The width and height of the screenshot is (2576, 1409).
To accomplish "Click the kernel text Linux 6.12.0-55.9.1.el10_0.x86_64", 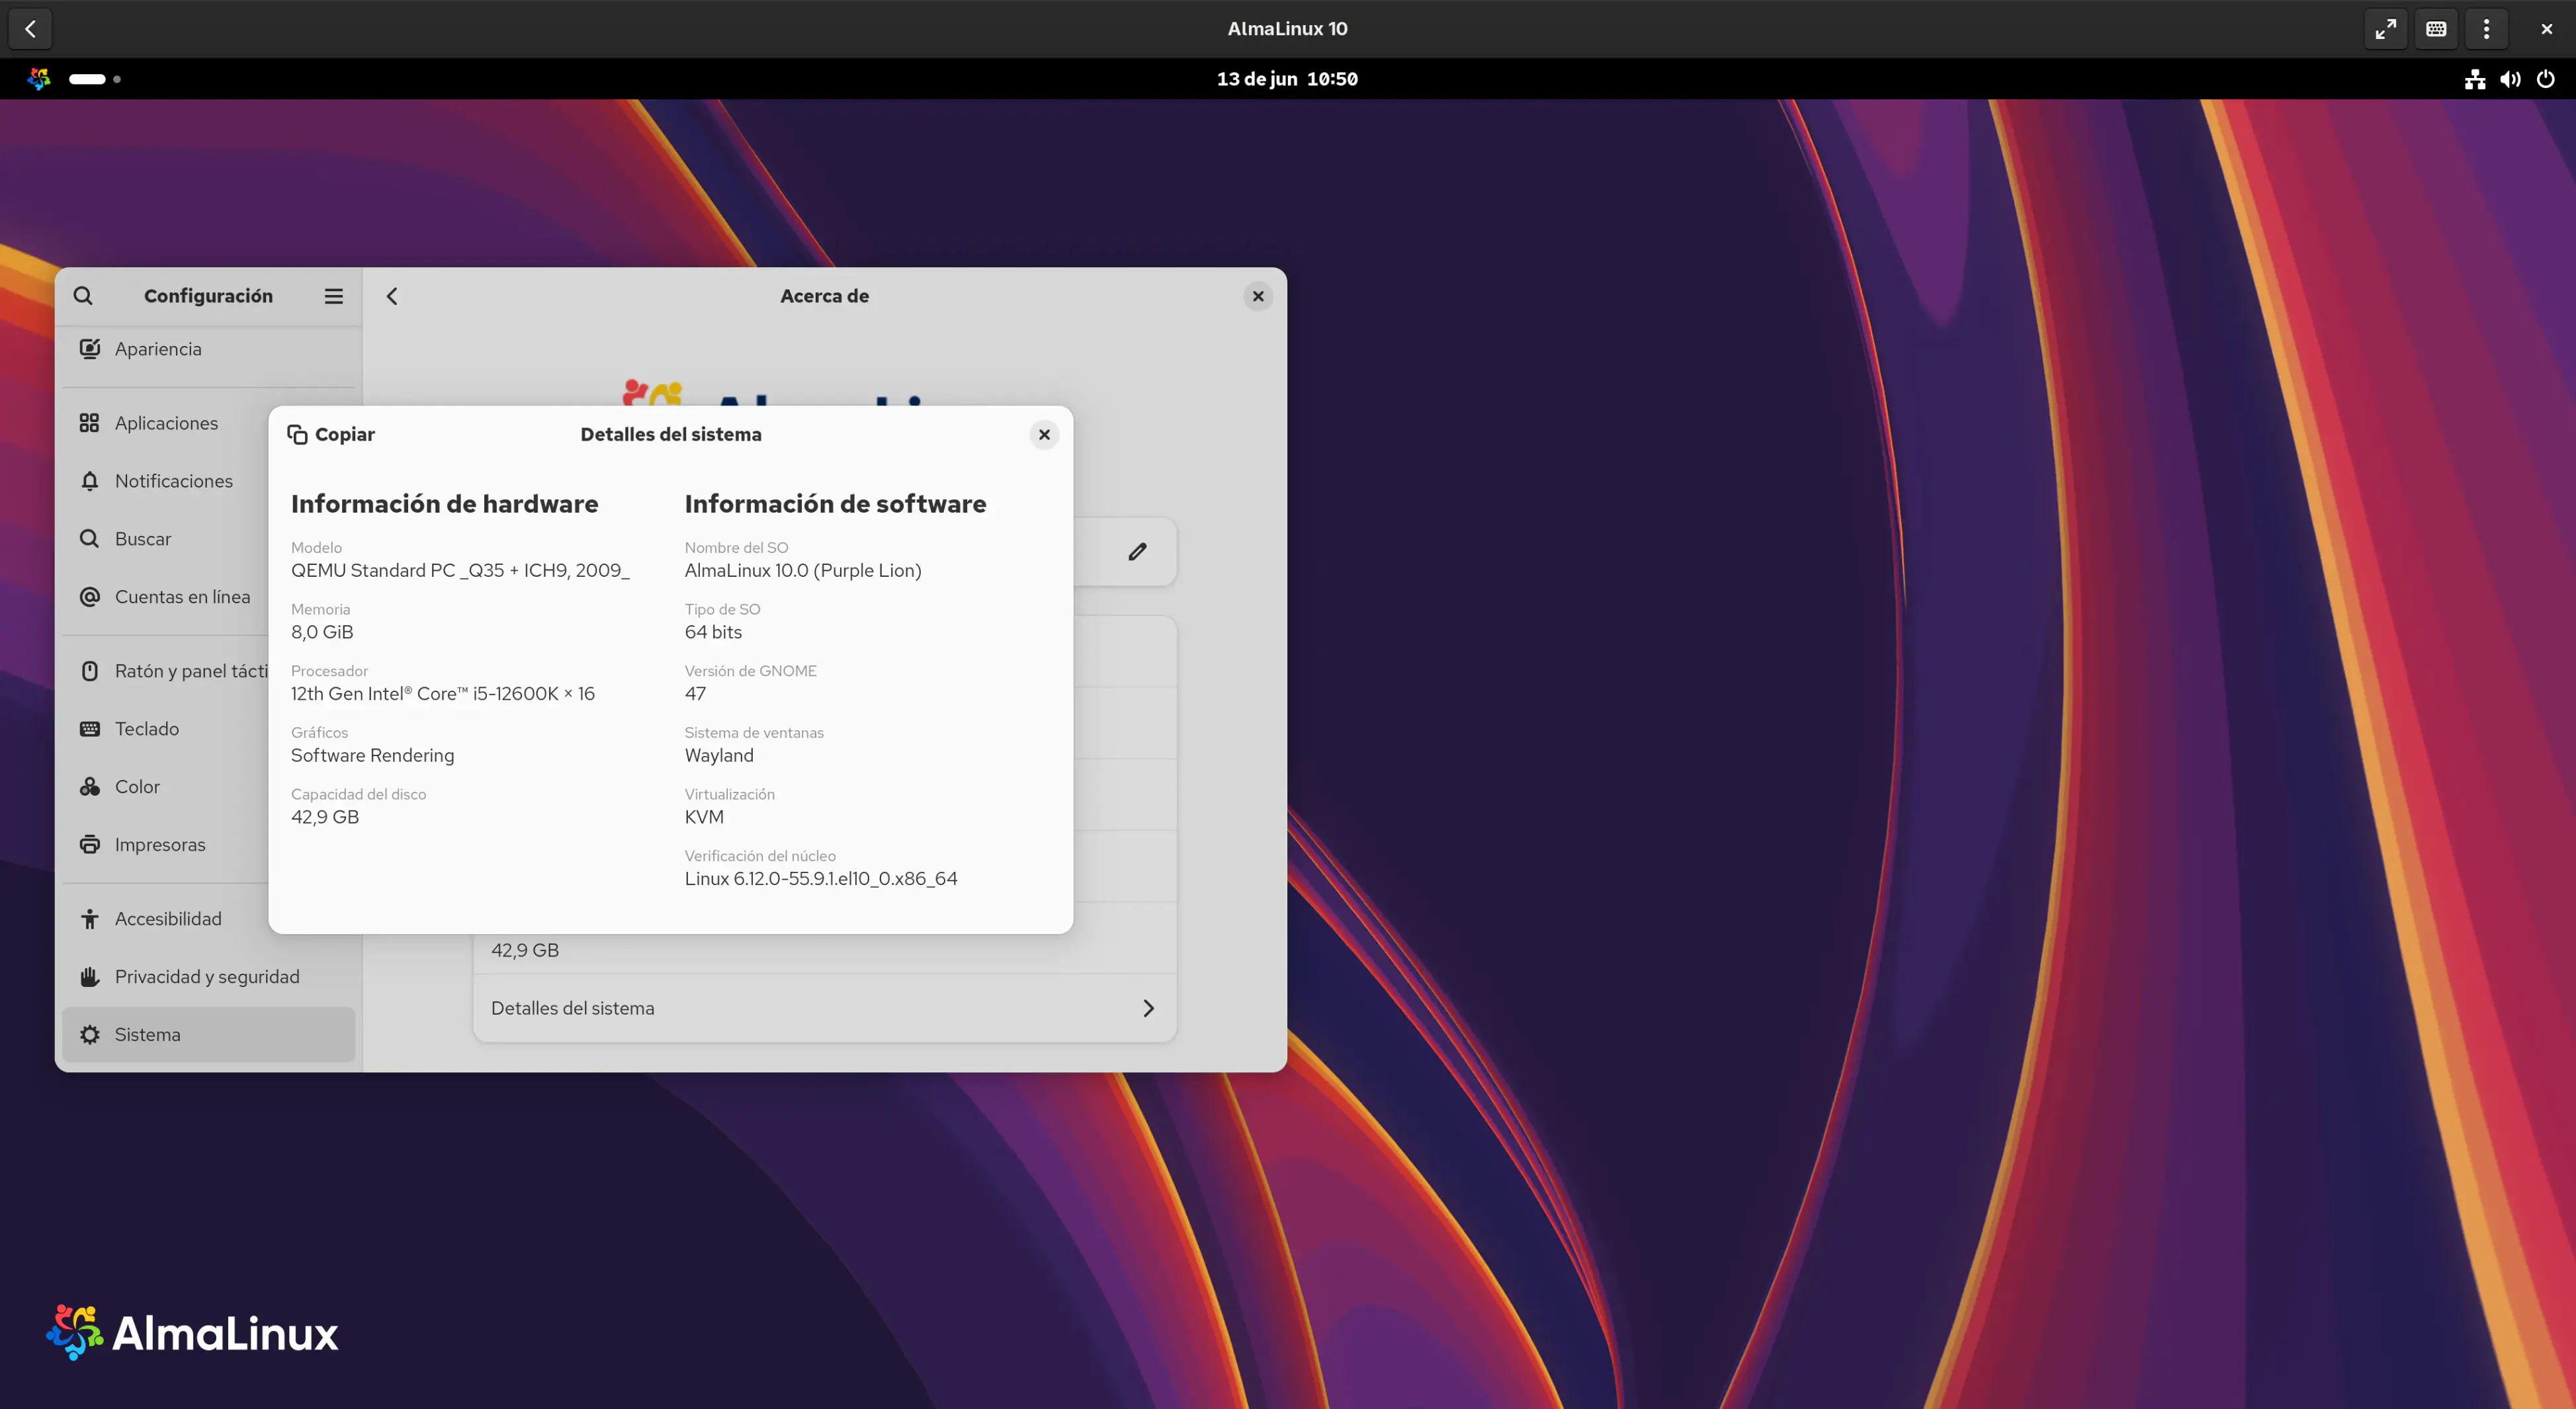I will click(x=821, y=879).
